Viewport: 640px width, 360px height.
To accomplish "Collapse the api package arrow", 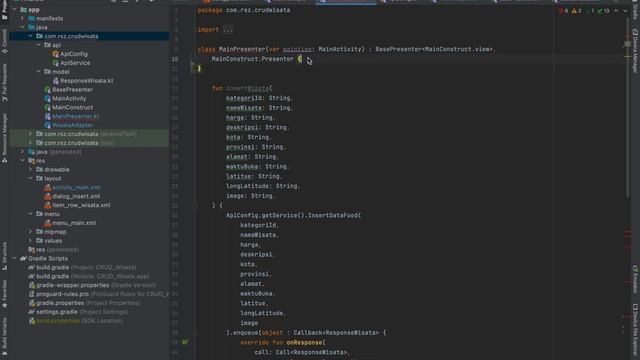I will tap(38, 45).
